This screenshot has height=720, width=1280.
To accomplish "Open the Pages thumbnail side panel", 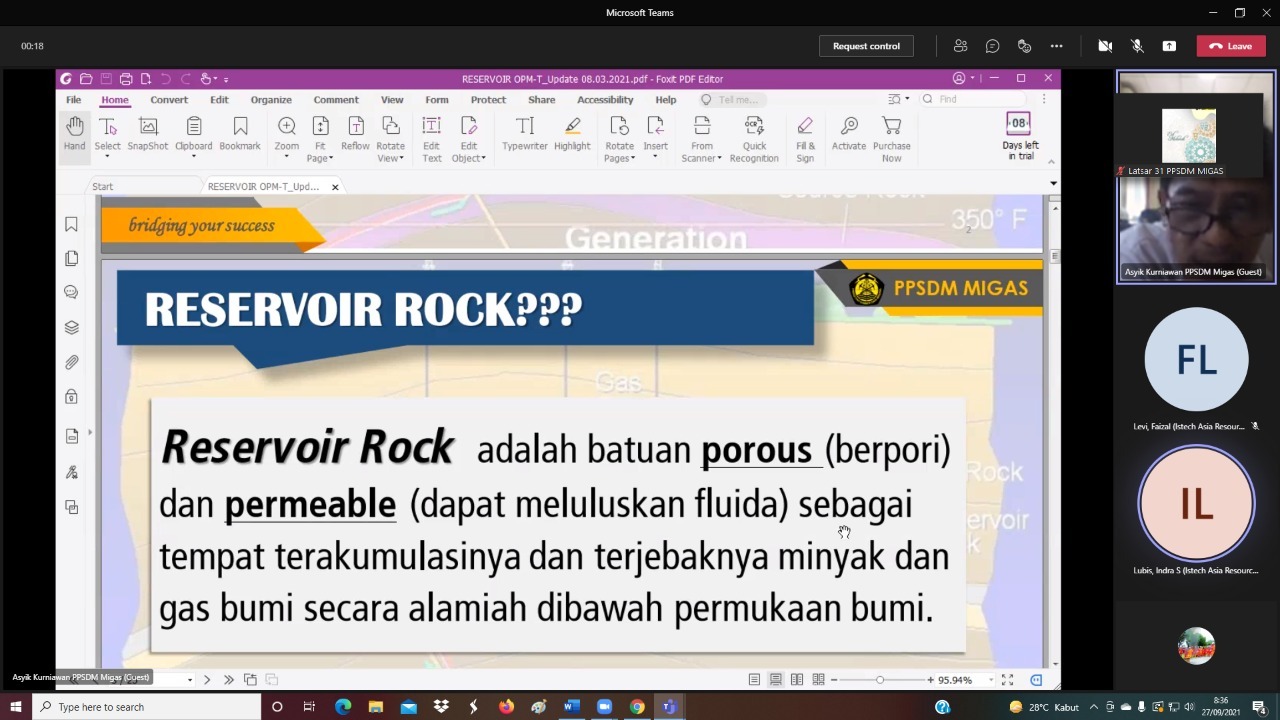I will pyautogui.click(x=71, y=258).
